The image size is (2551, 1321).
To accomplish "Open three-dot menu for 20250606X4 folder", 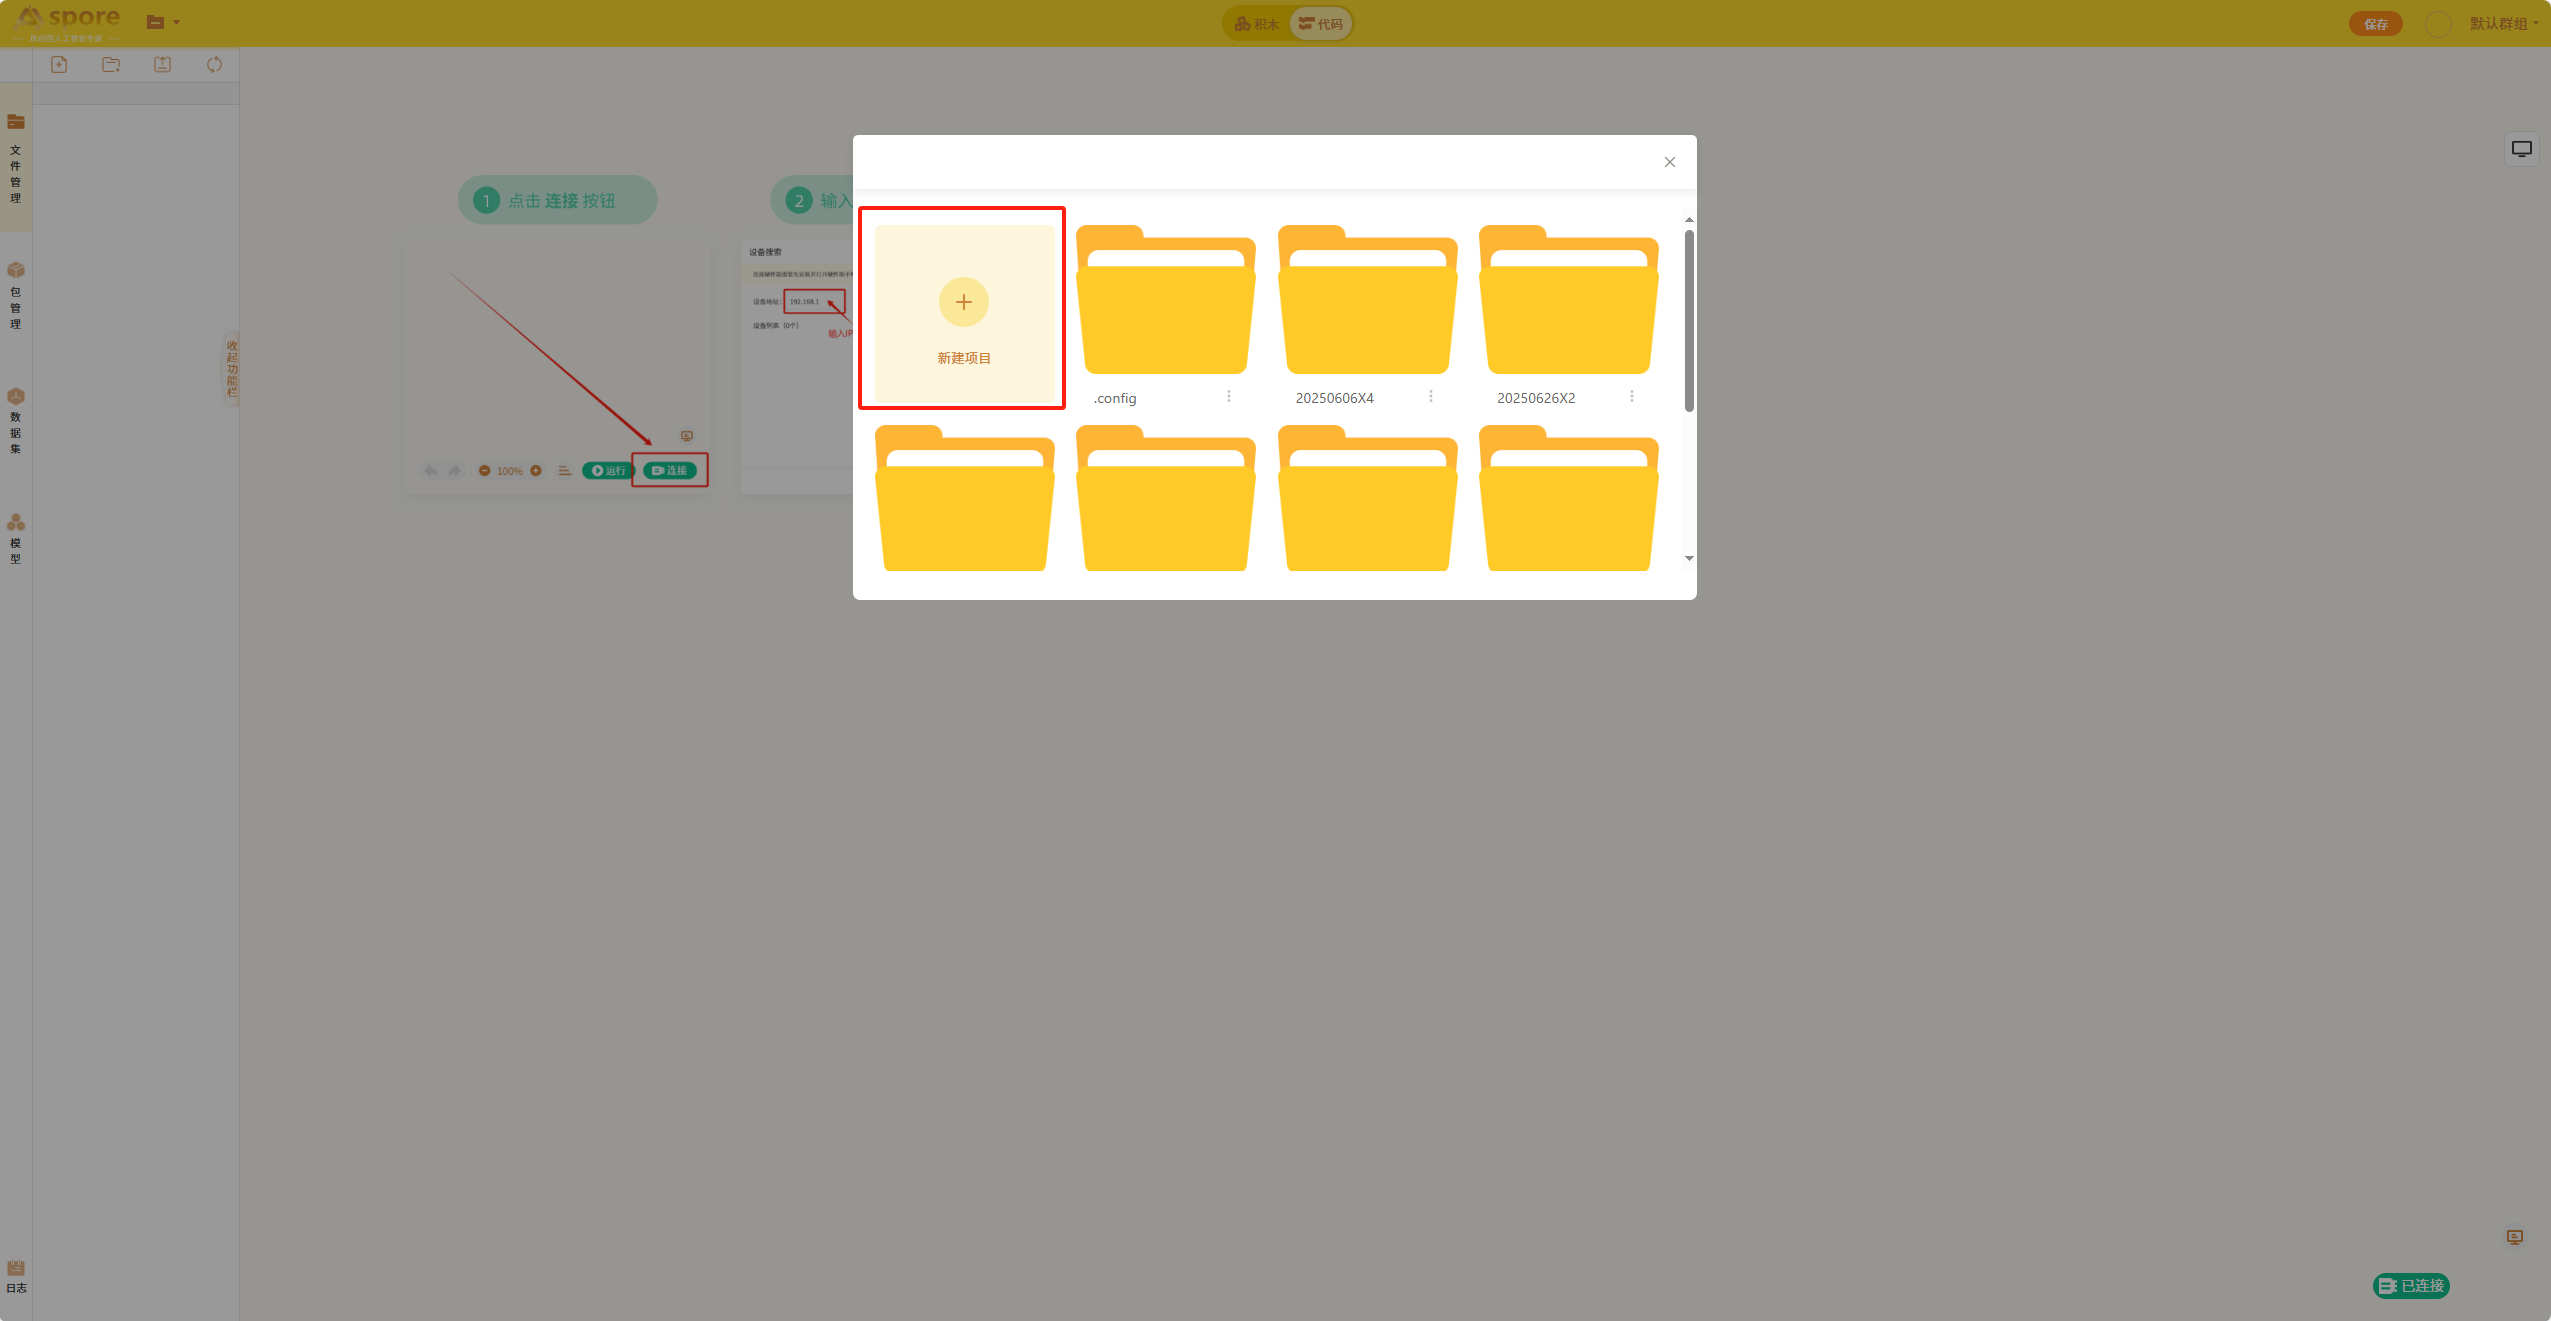I will (1431, 397).
